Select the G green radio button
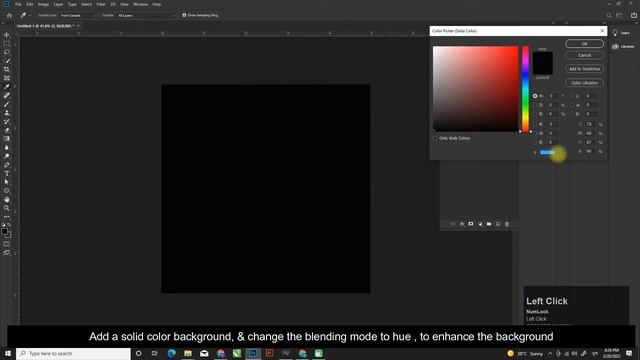Viewport: 640px width, 360px height. point(535,133)
